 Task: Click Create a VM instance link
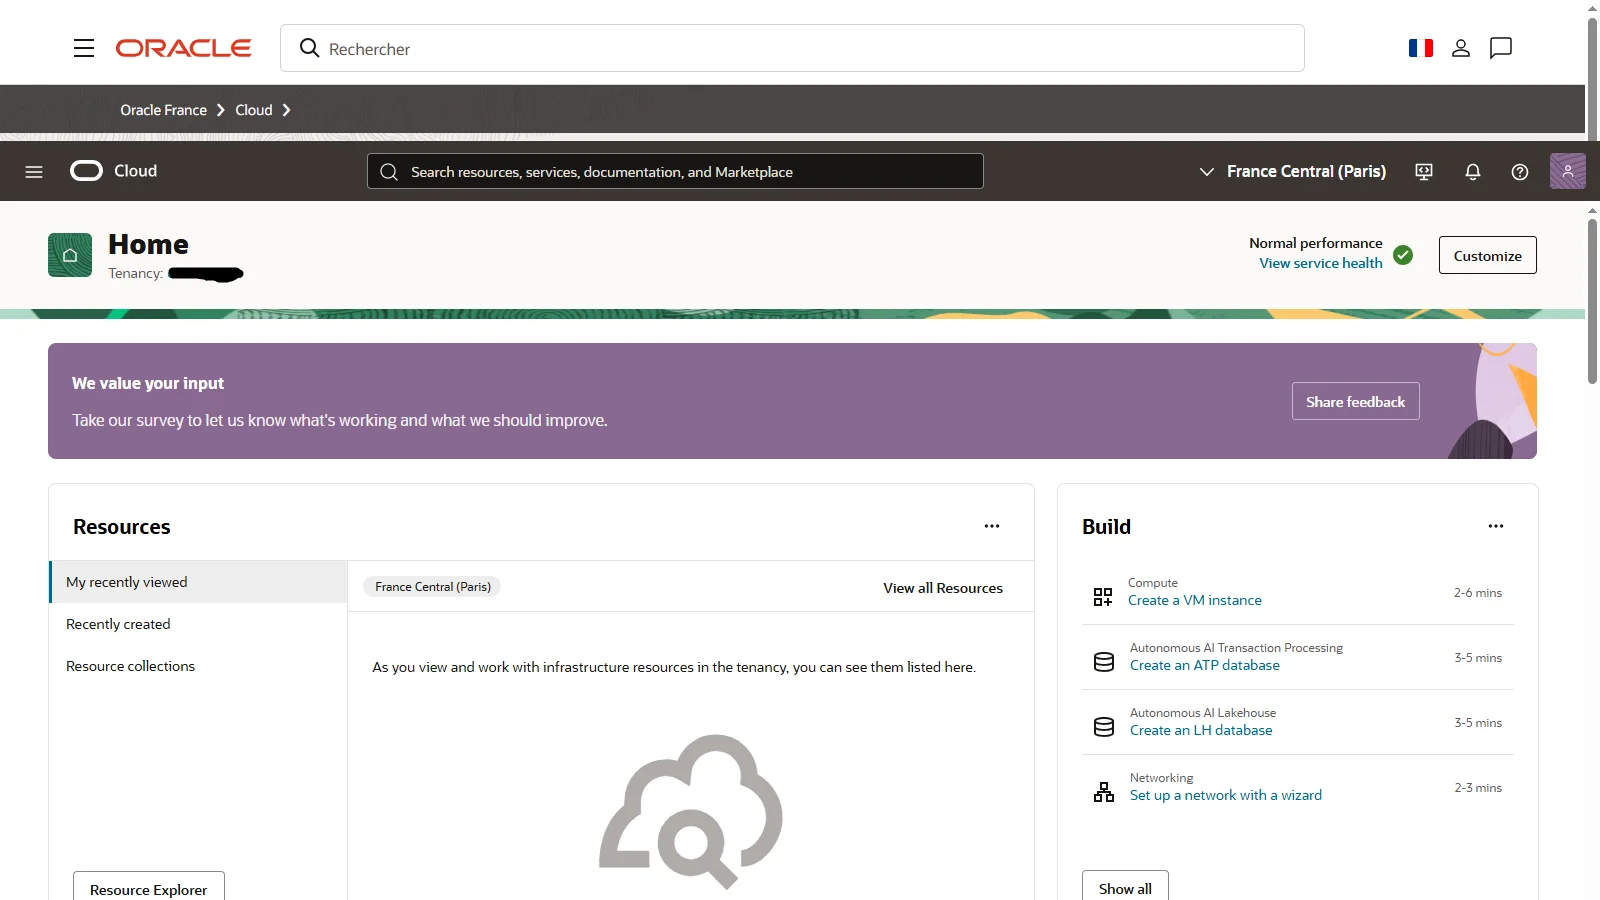1195,600
